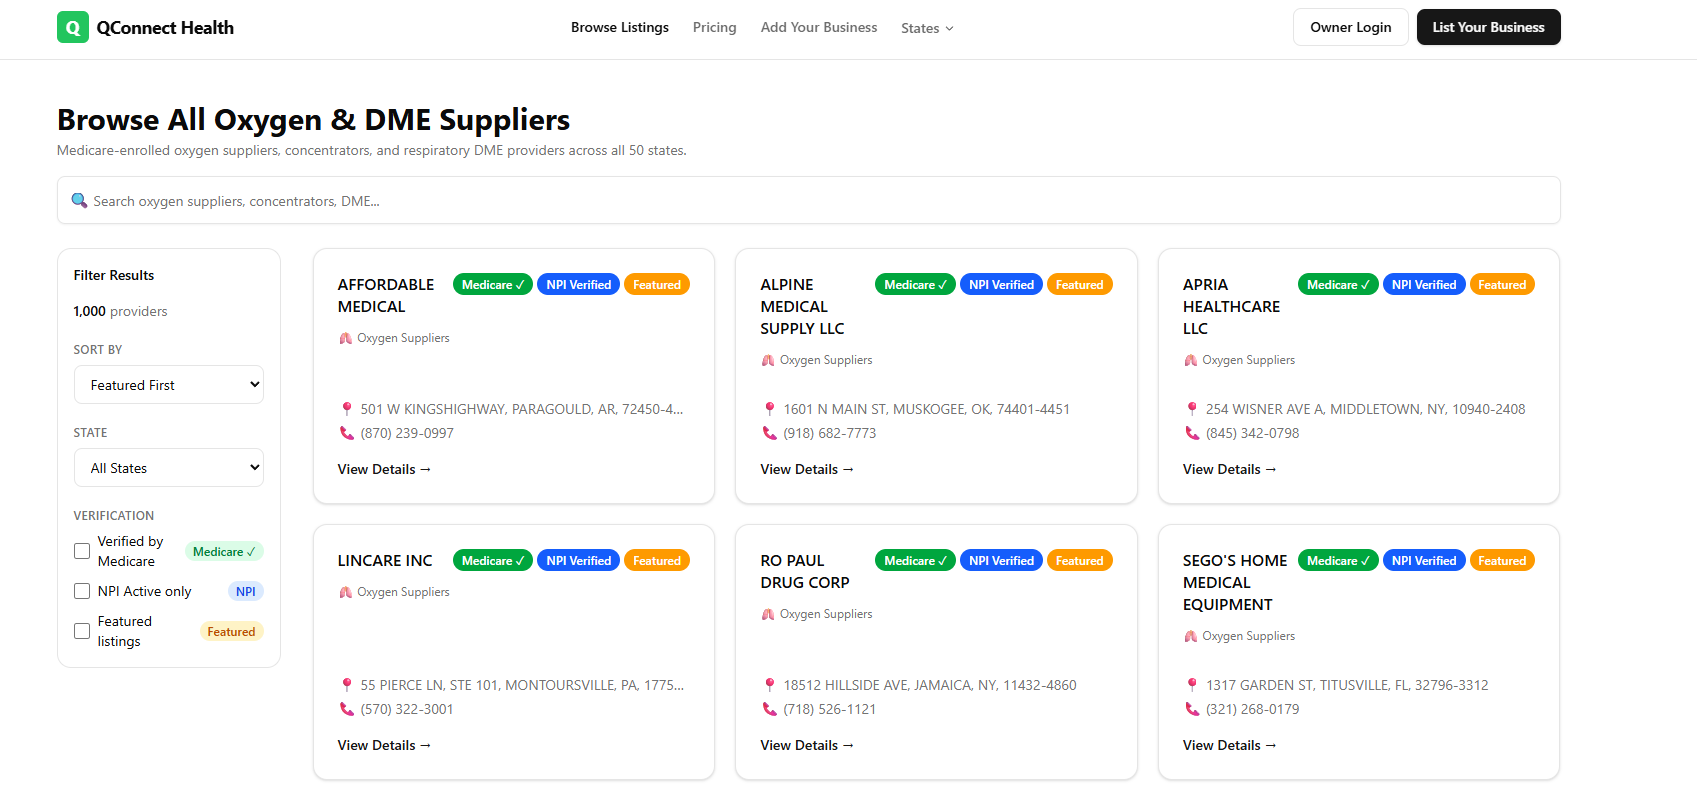Click the Lincare Inc card title
This screenshot has height=798, width=1697.
coord(385,561)
